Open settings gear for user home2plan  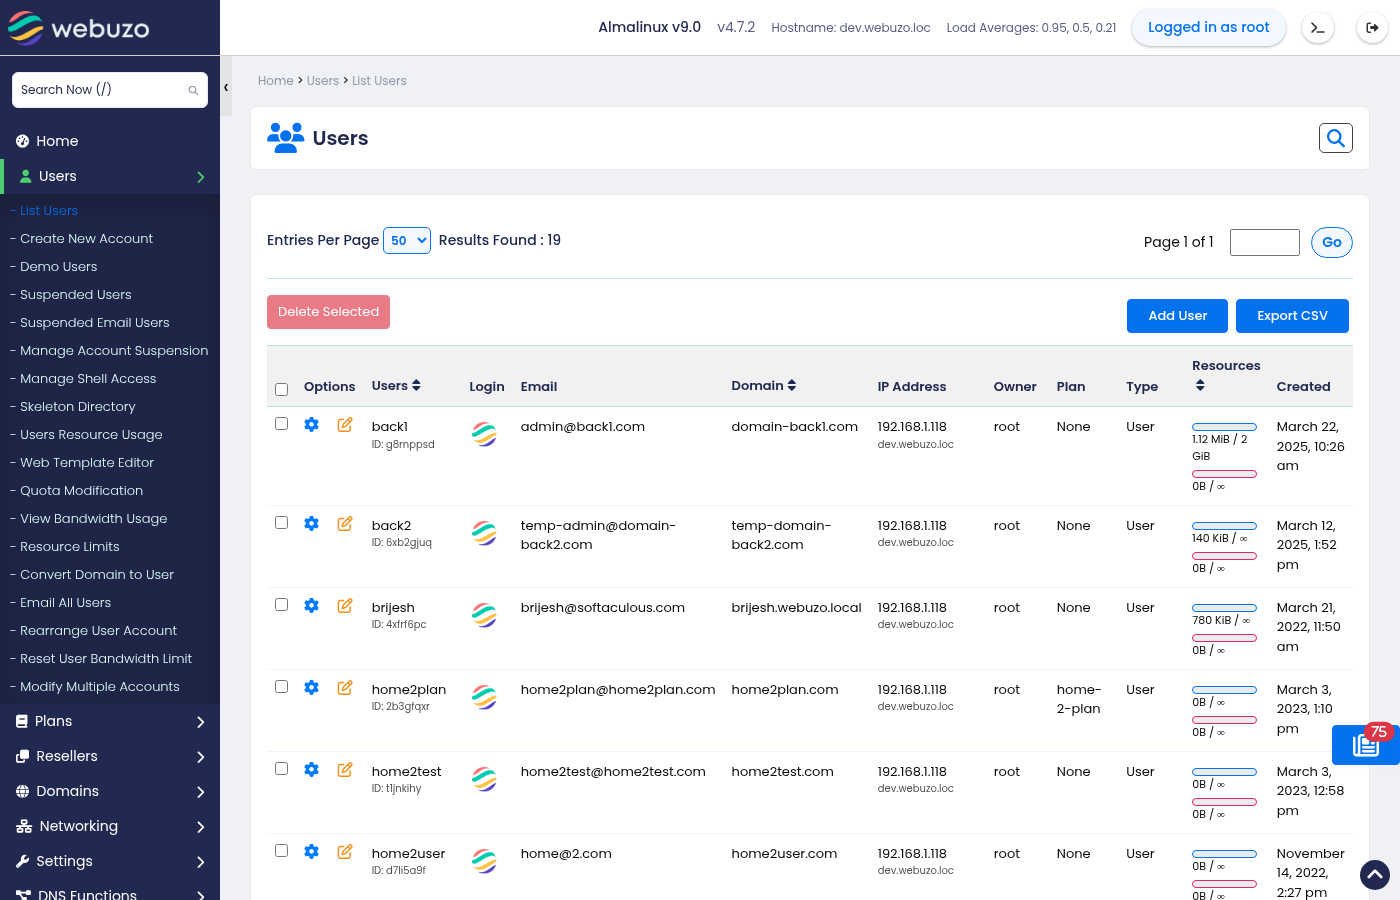coord(311,687)
